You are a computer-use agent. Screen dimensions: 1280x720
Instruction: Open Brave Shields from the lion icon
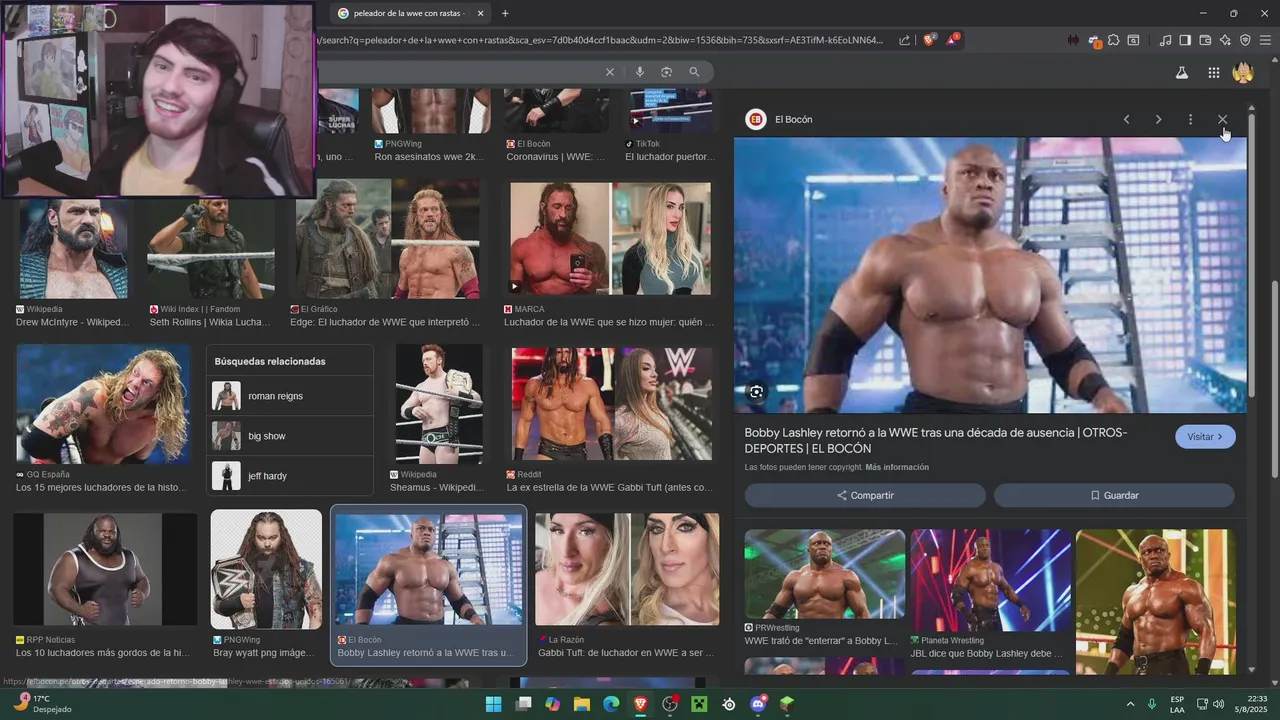(930, 40)
